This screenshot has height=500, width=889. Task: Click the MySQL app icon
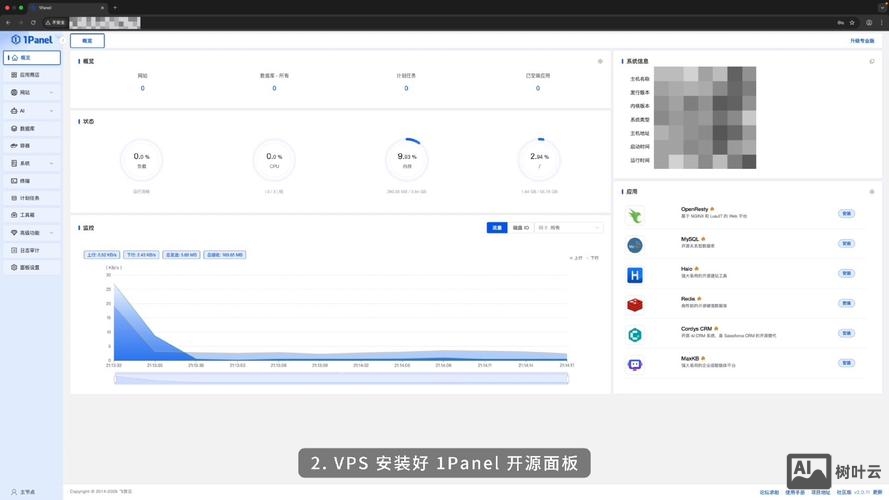point(635,245)
